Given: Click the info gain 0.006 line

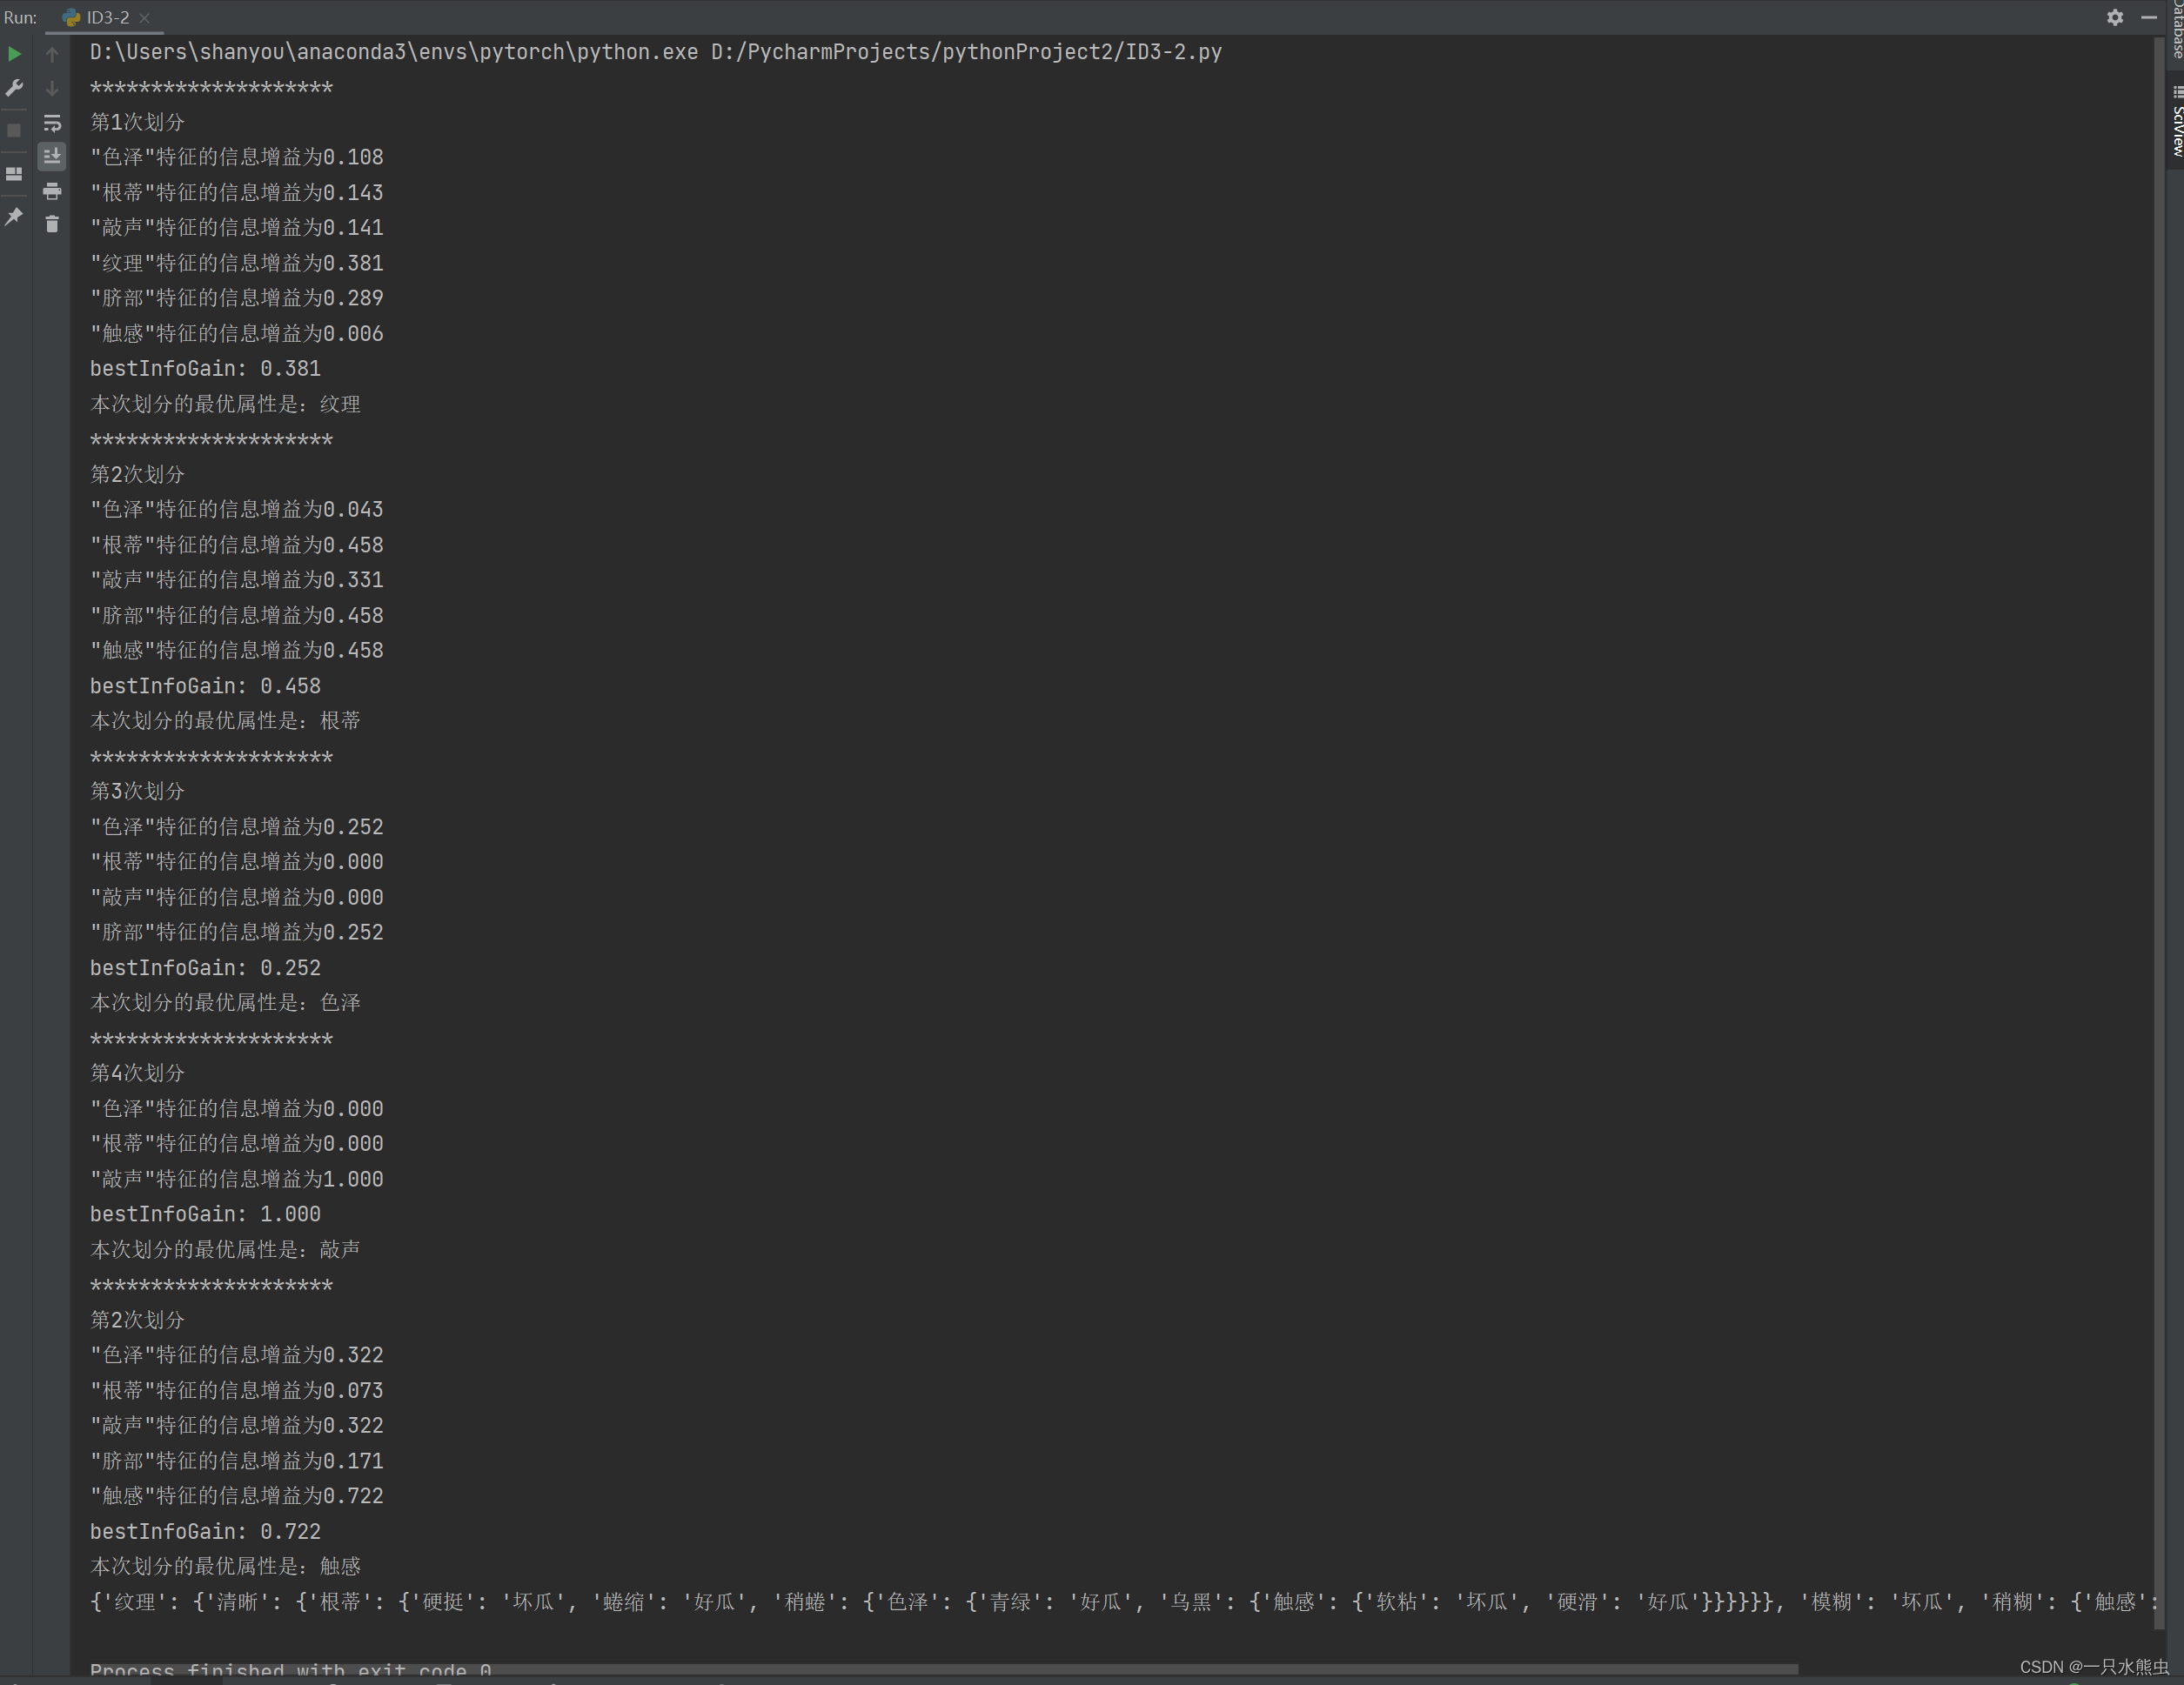Looking at the screenshot, I should (x=237, y=334).
